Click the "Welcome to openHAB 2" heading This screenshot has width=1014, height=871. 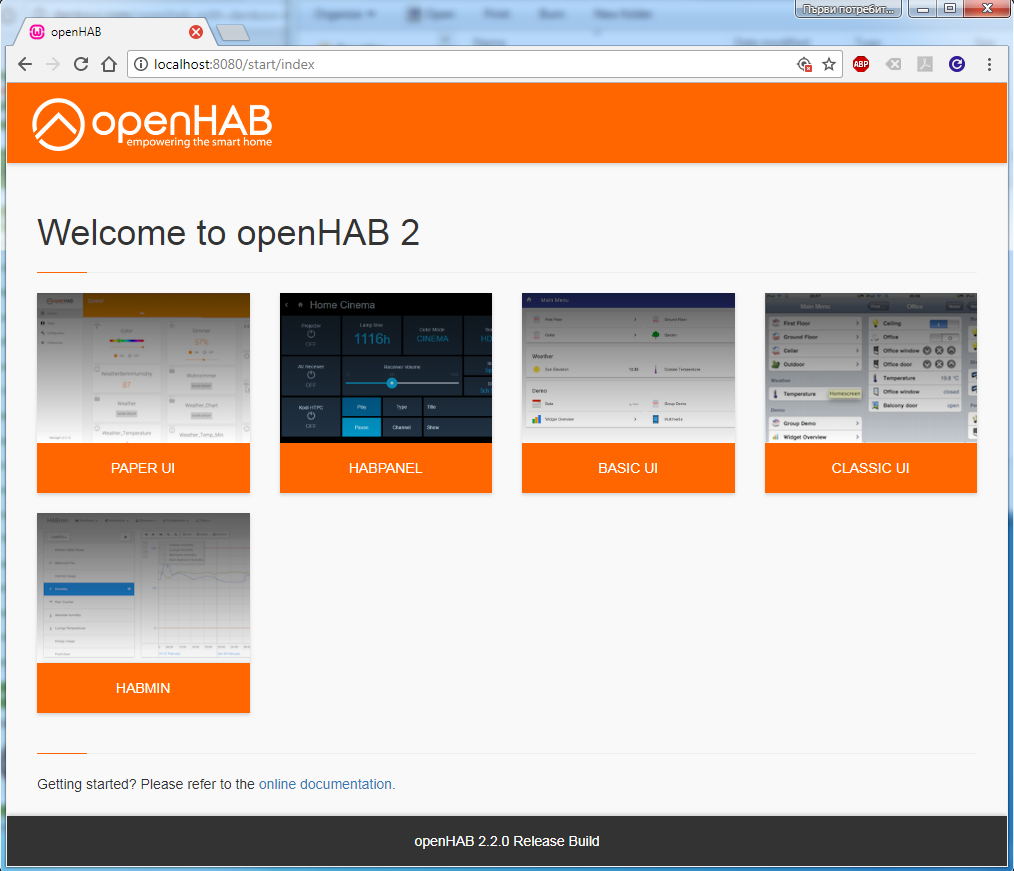point(228,233)
